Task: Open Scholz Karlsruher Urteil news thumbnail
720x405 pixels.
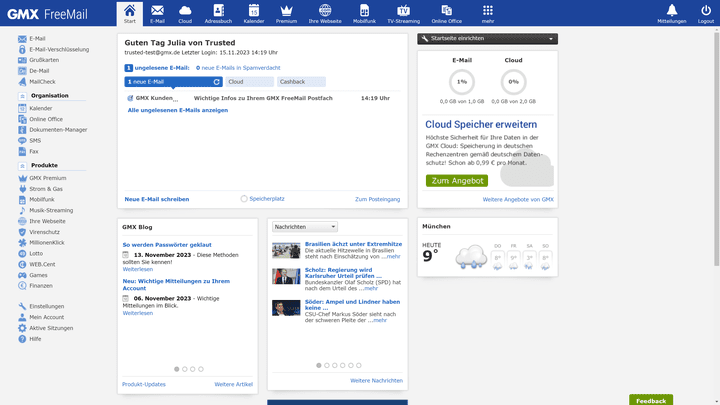Action: [286, 276]
